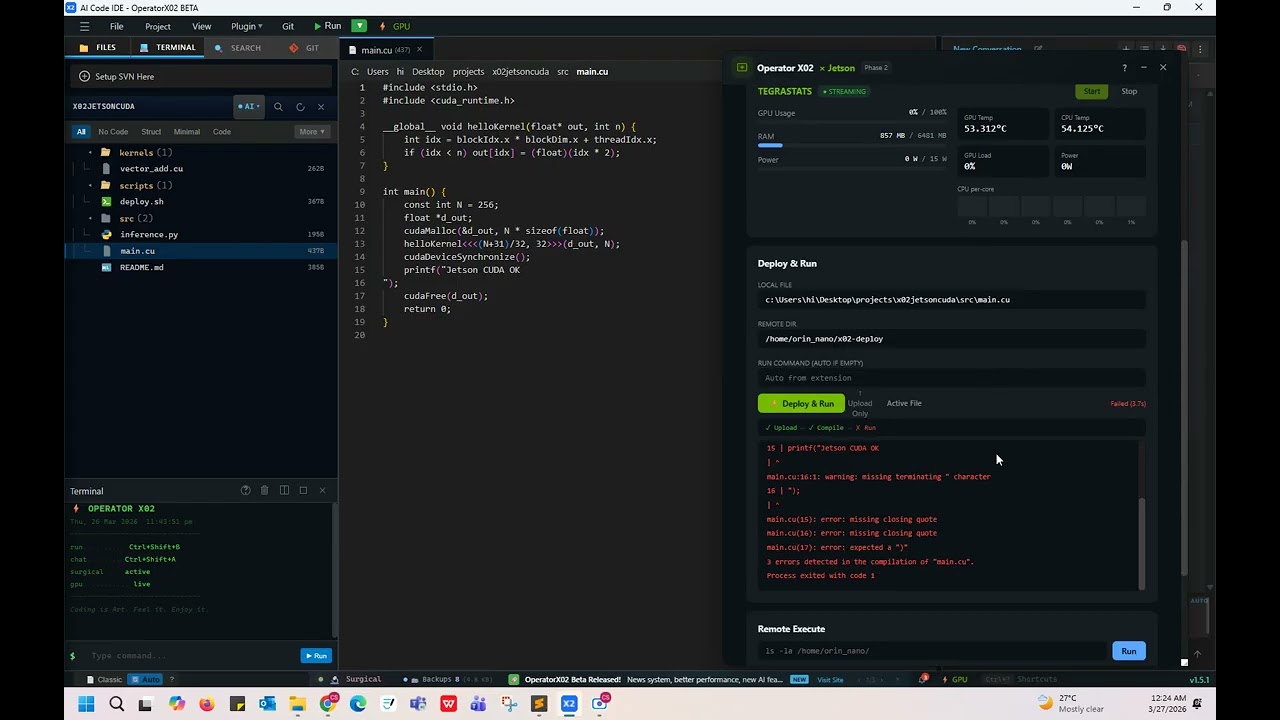Open the AI mode dropdown in explorer header
The width and height of the screenshot is (1280, 720).
249,106
